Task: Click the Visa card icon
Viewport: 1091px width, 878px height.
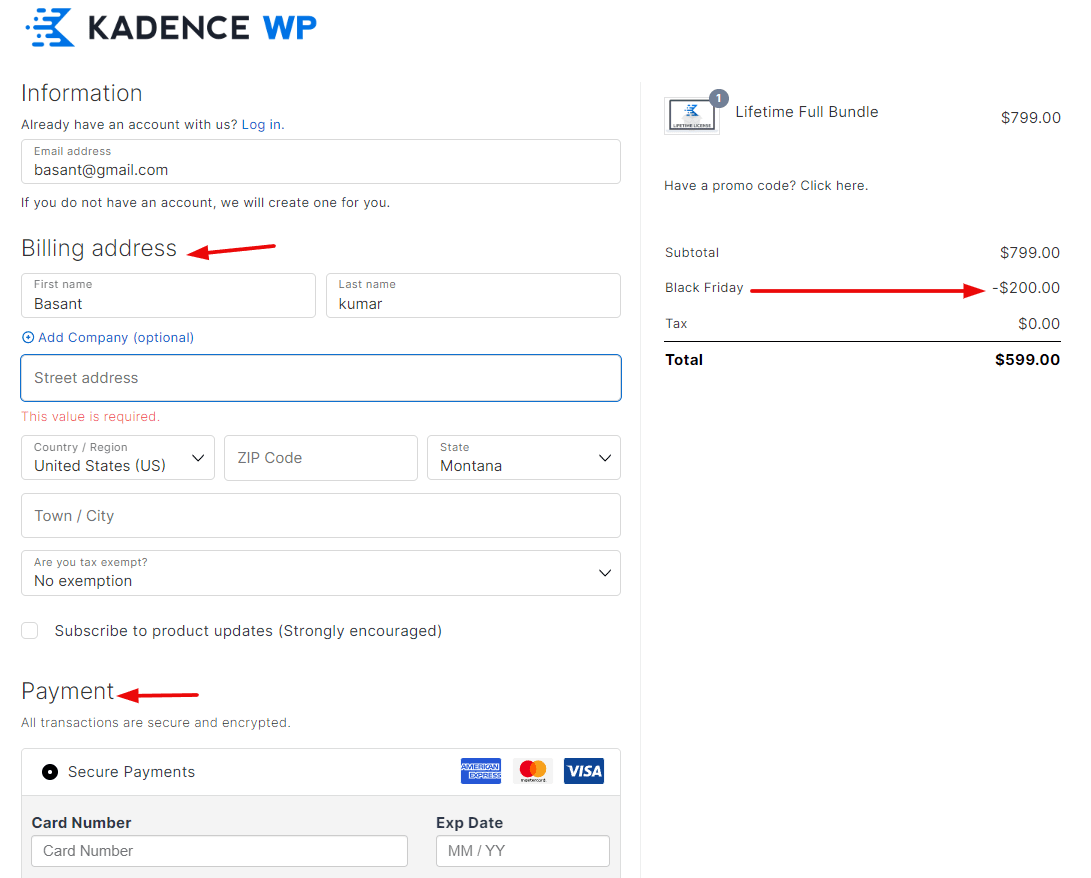Action: pyautogui.click(x=583, y=771)
